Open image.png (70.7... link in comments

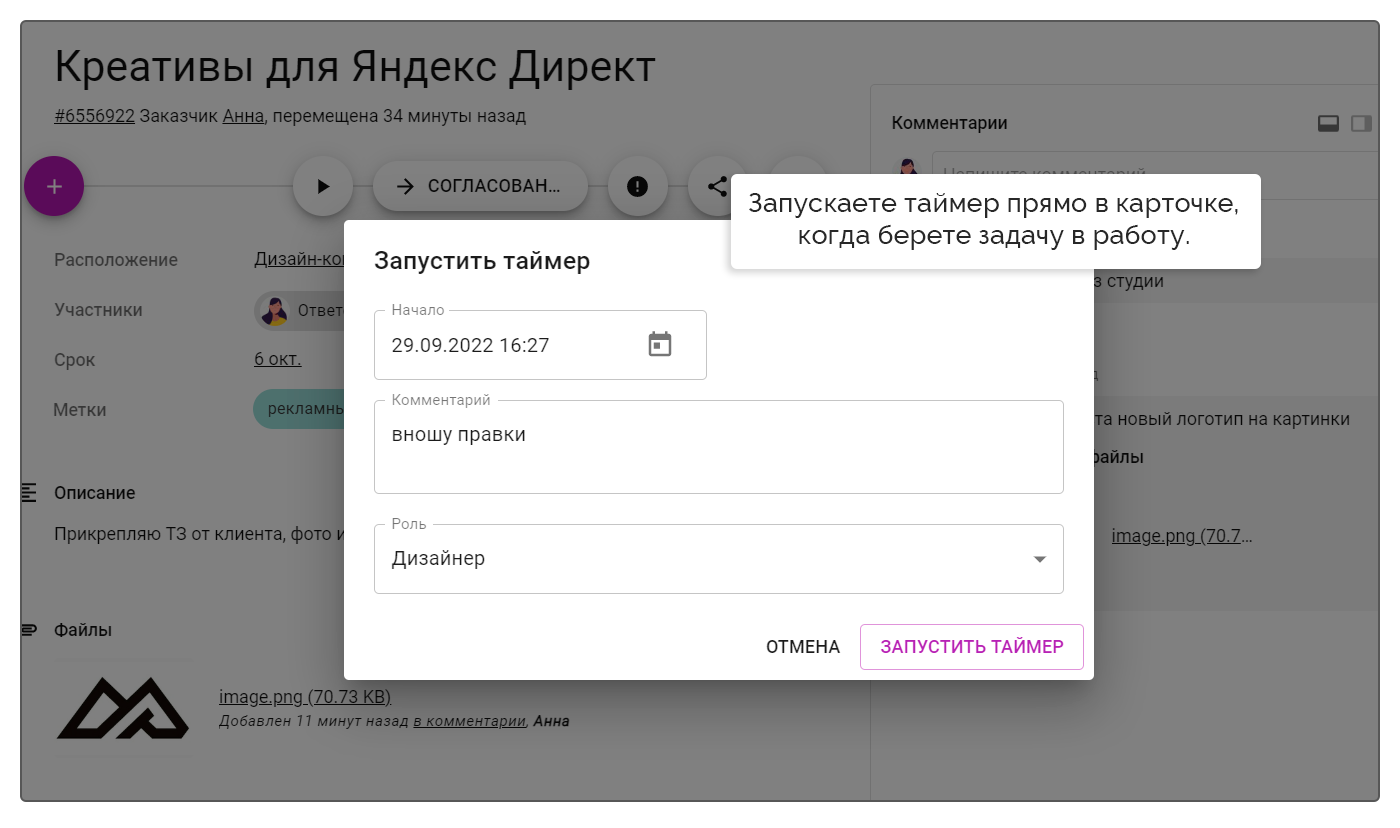click(1182, 536)
